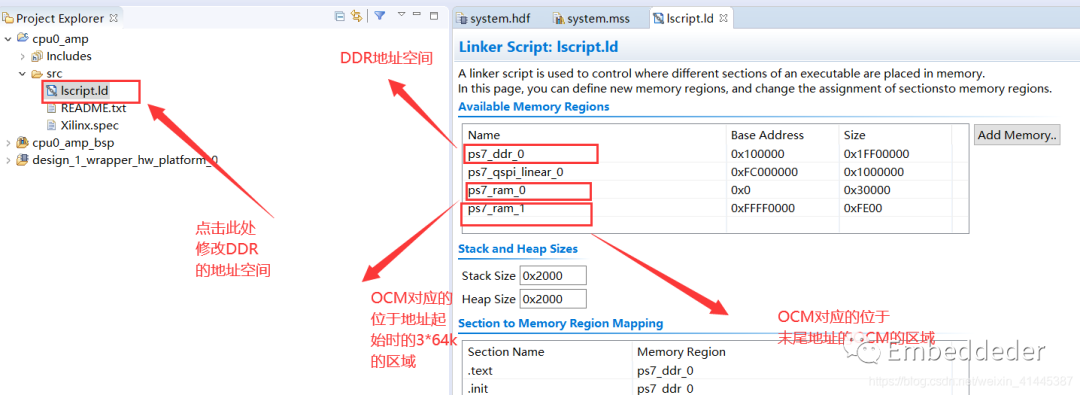Select design_1_wrapper_hw_platform_0 label
Screen dimensions: 1080x395
click(x=125, y=160)
